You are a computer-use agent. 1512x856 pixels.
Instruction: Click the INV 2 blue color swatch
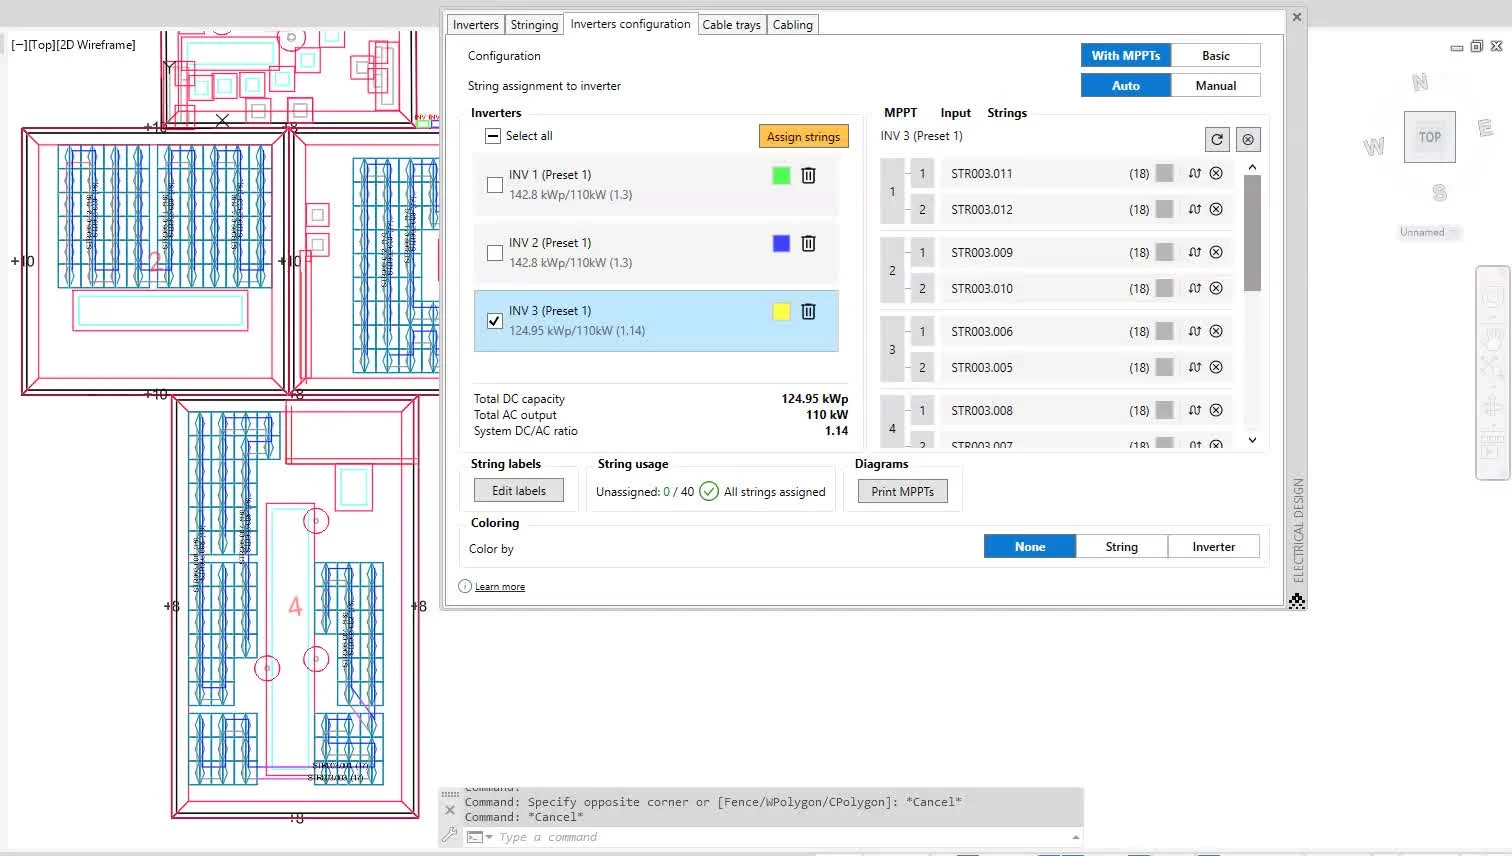tap(781, 243)
